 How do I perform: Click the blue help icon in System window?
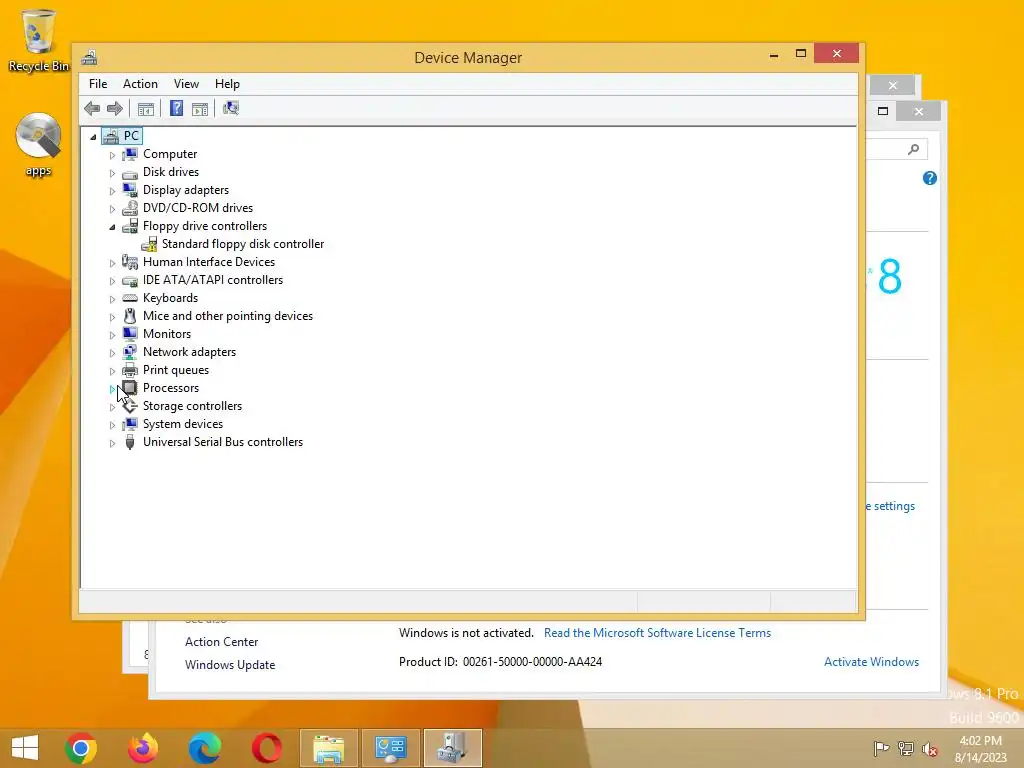click(930, 178)
